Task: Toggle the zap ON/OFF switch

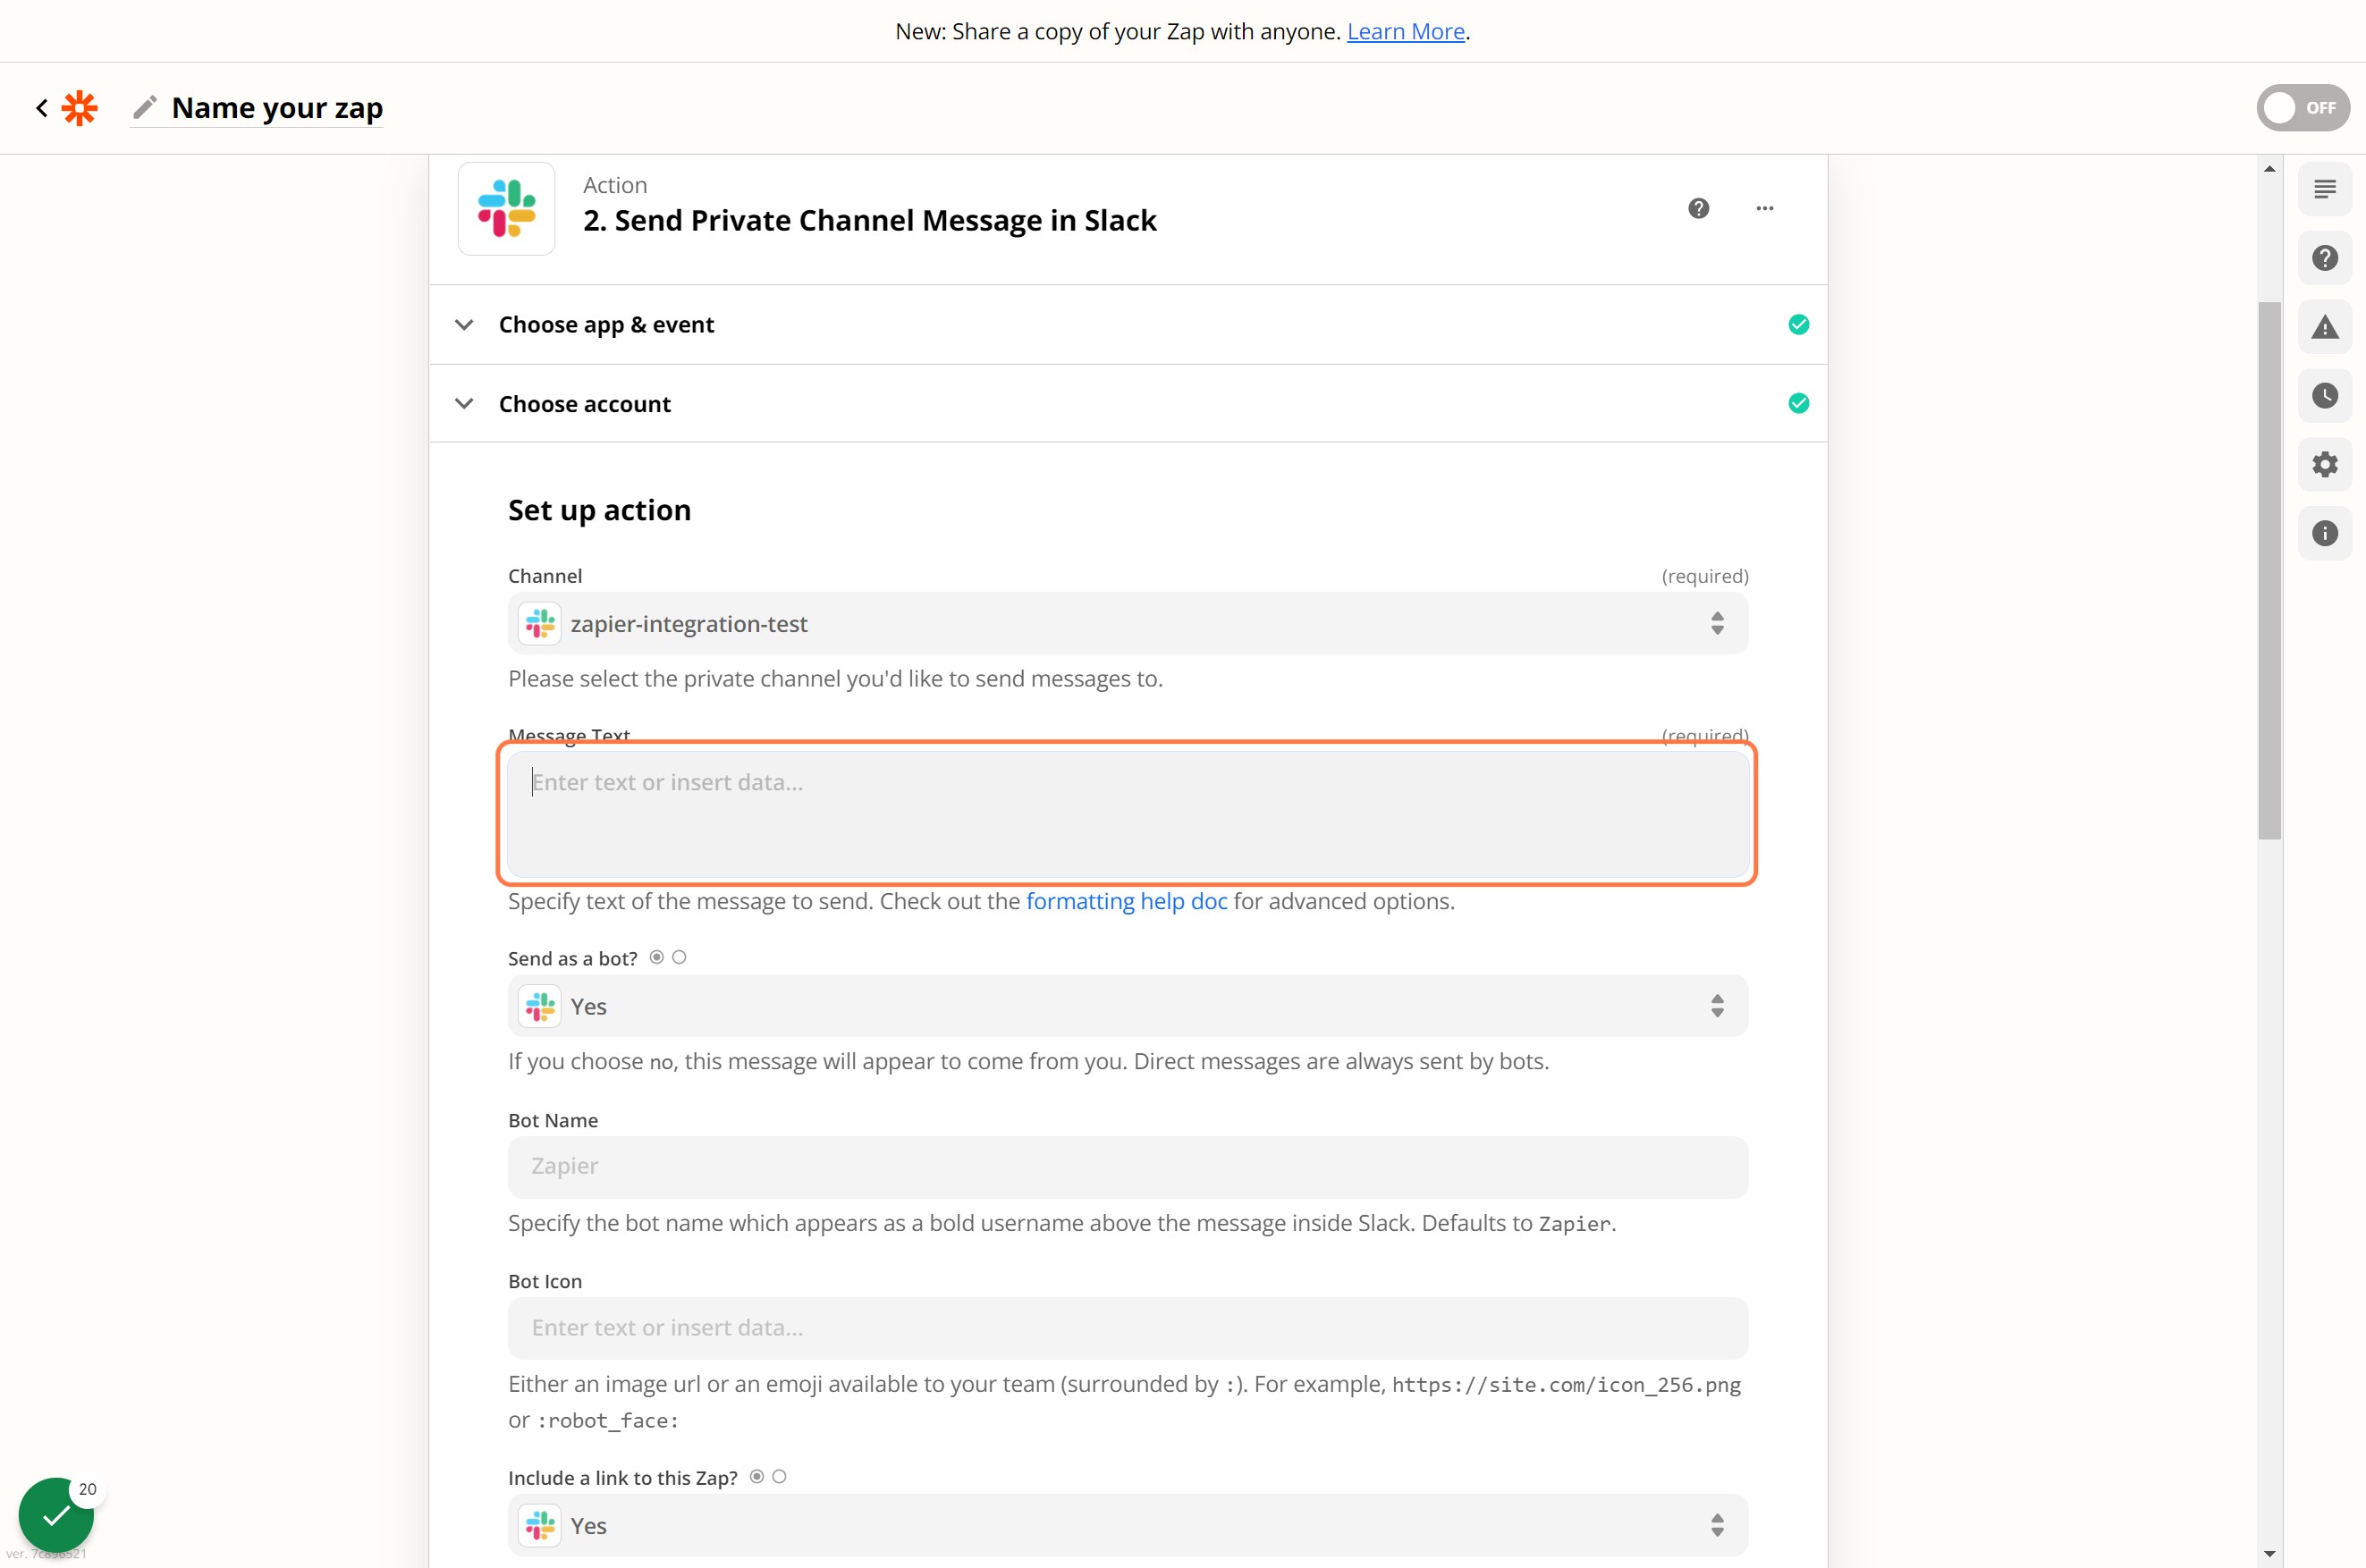Action: [2302, 107]
